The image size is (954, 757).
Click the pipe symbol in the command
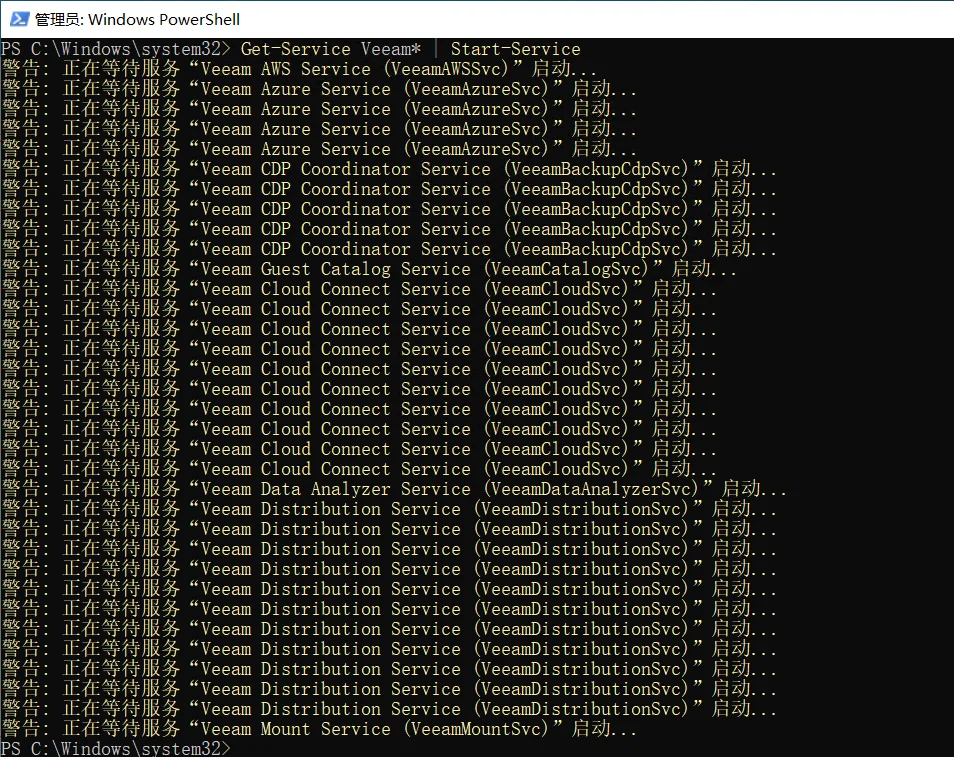point(436,49)
